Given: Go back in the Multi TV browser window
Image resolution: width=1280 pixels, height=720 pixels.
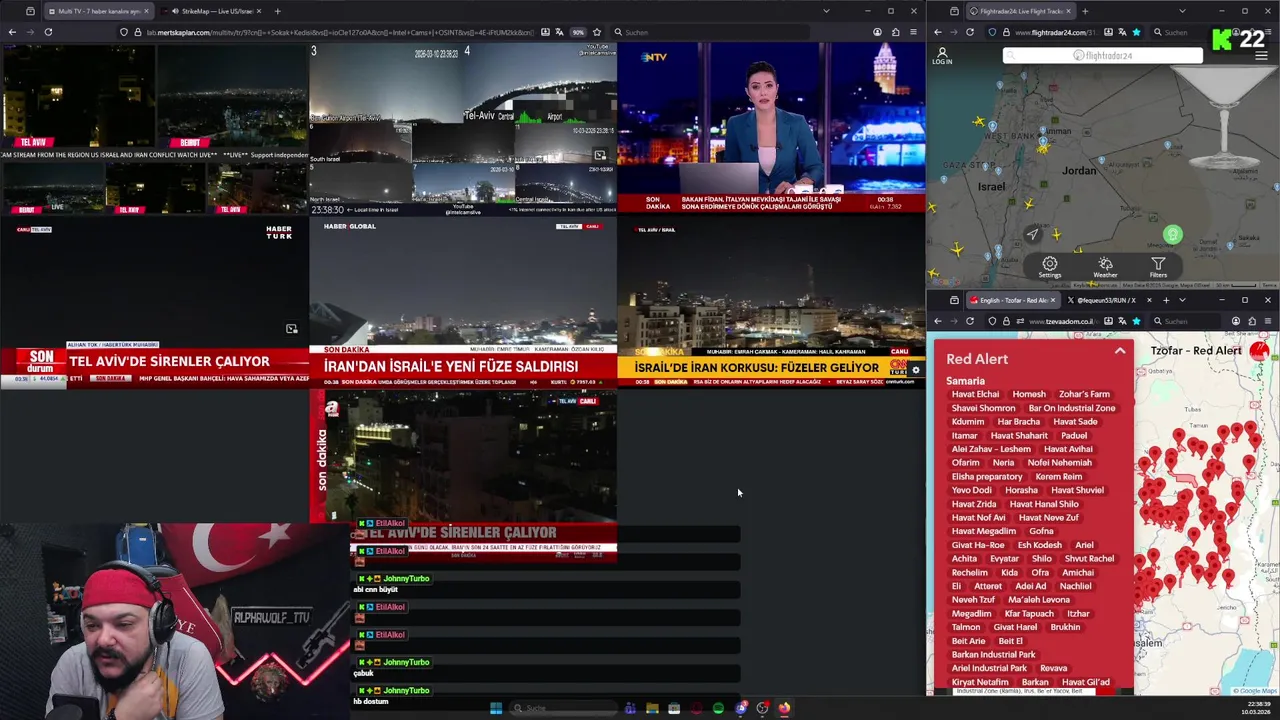Looking at the screenshot, I should click(x=12, y=32).
